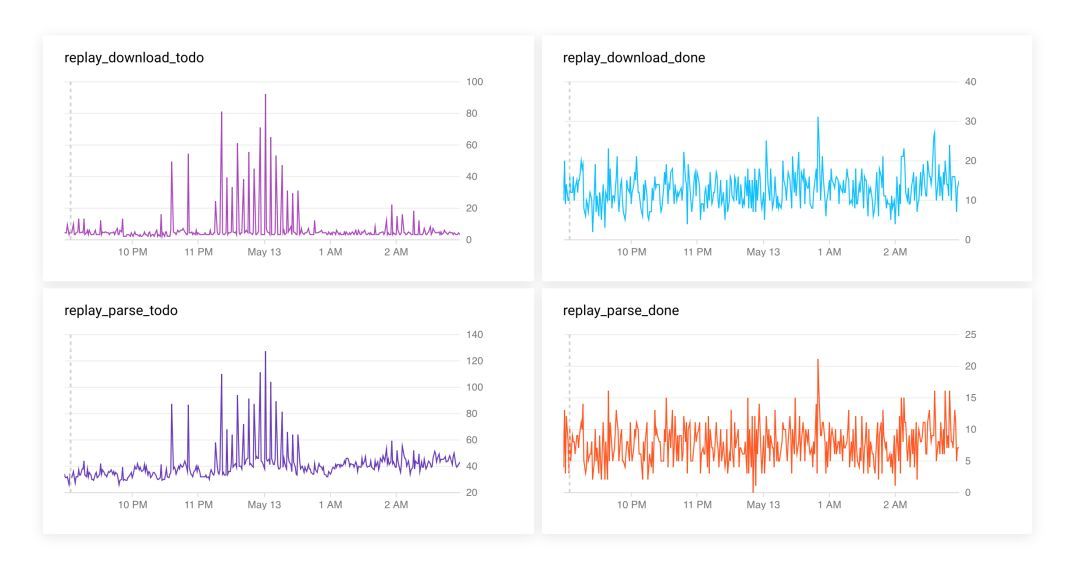Click the 10 PM label under replay_parse_done

click(632, 505)
